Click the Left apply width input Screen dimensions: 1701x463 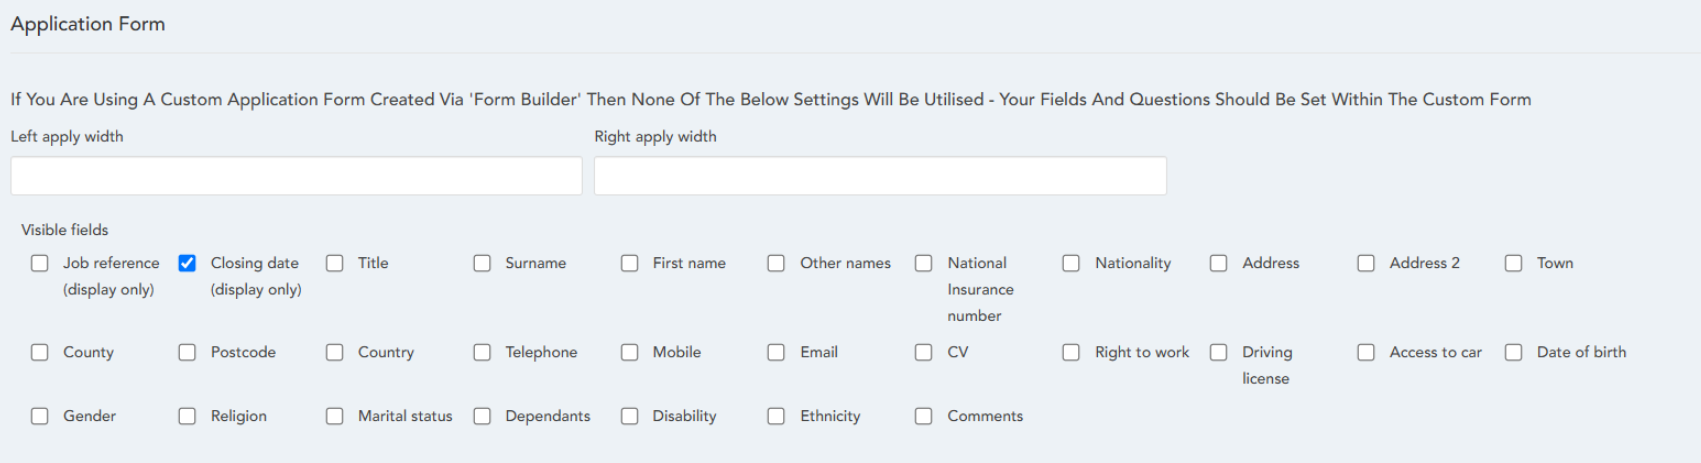pyautogui.click(x=296, y=176)
